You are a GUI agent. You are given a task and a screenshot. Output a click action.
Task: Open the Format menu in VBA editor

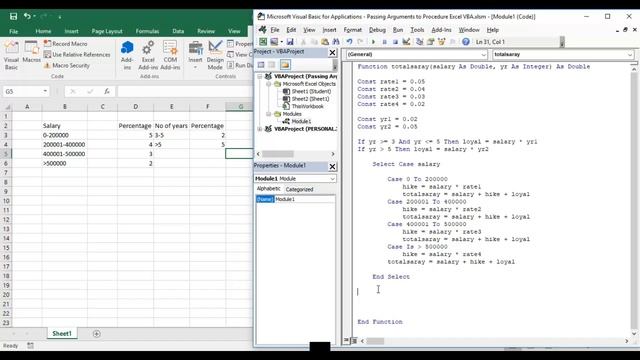(x=353, y=30)
